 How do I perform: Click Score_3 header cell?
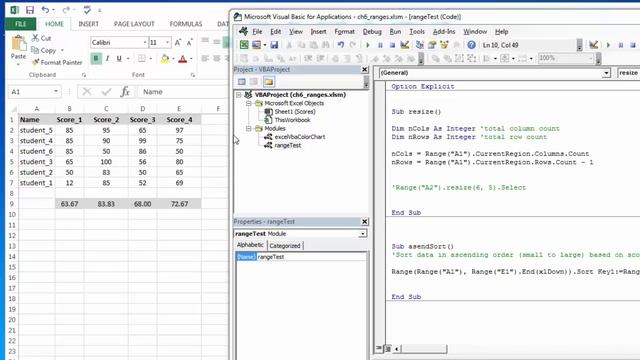pos(142,120)
